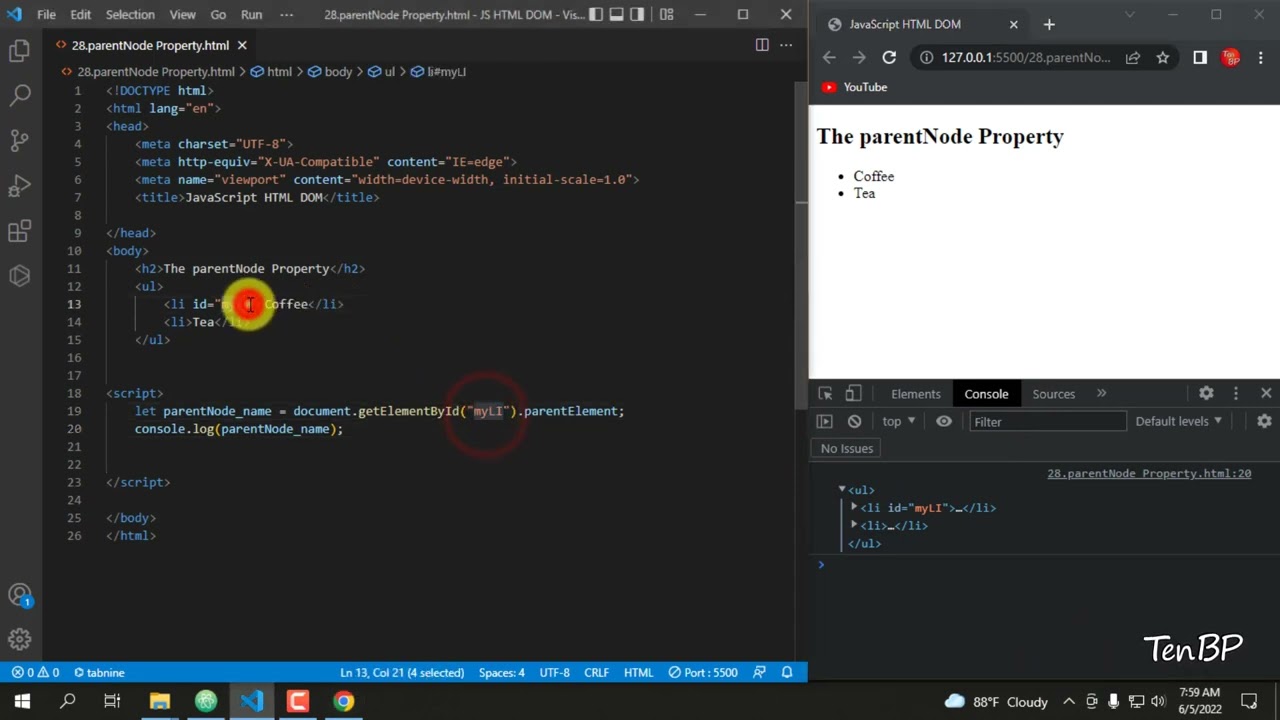Click Customize Layout icon in title bar
1280x720 pixels.
pos(666,15)
